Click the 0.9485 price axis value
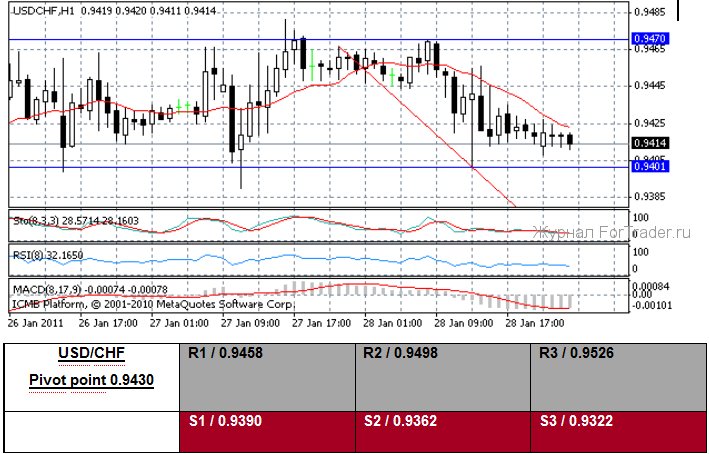This screenshot has width=709, height=454. point(650,11)
